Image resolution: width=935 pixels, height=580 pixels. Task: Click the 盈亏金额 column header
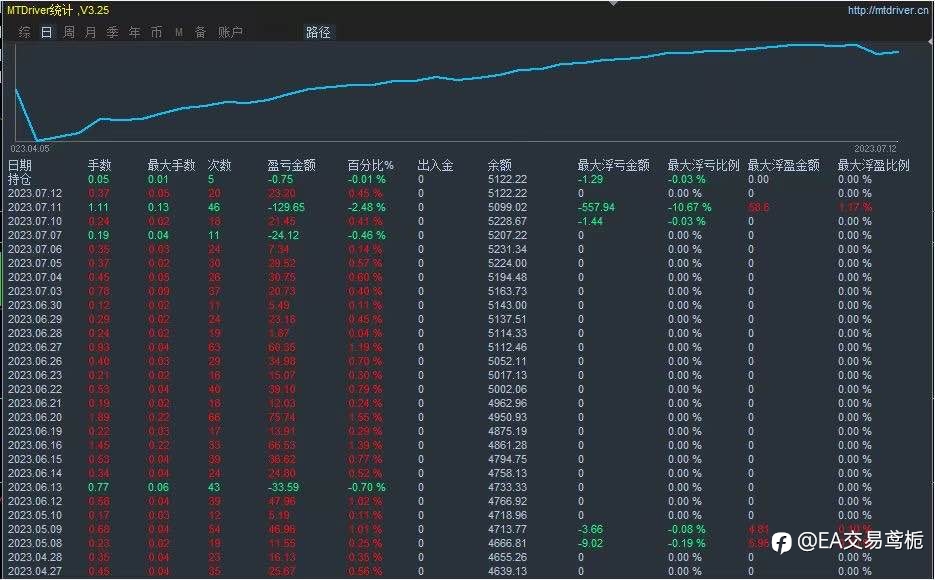click(x=292, y=165)
